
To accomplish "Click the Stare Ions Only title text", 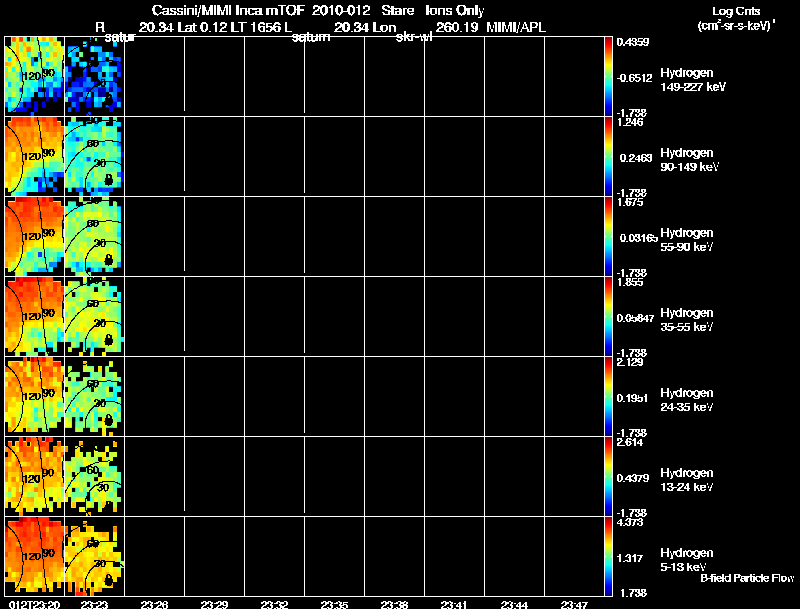I will [432, 11].
